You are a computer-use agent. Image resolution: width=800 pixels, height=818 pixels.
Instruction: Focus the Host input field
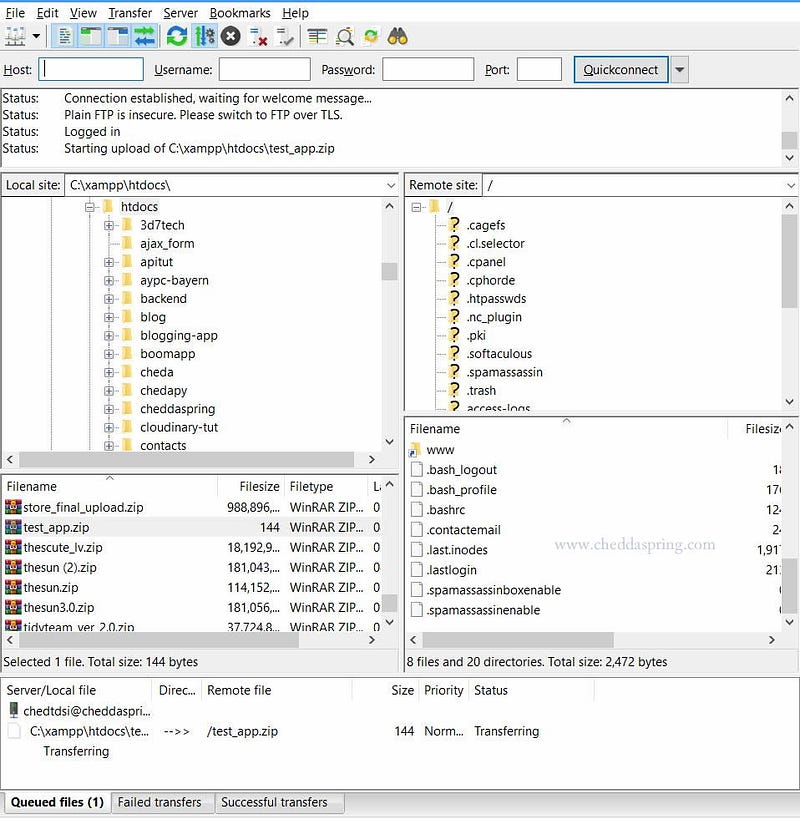[91, 69]
